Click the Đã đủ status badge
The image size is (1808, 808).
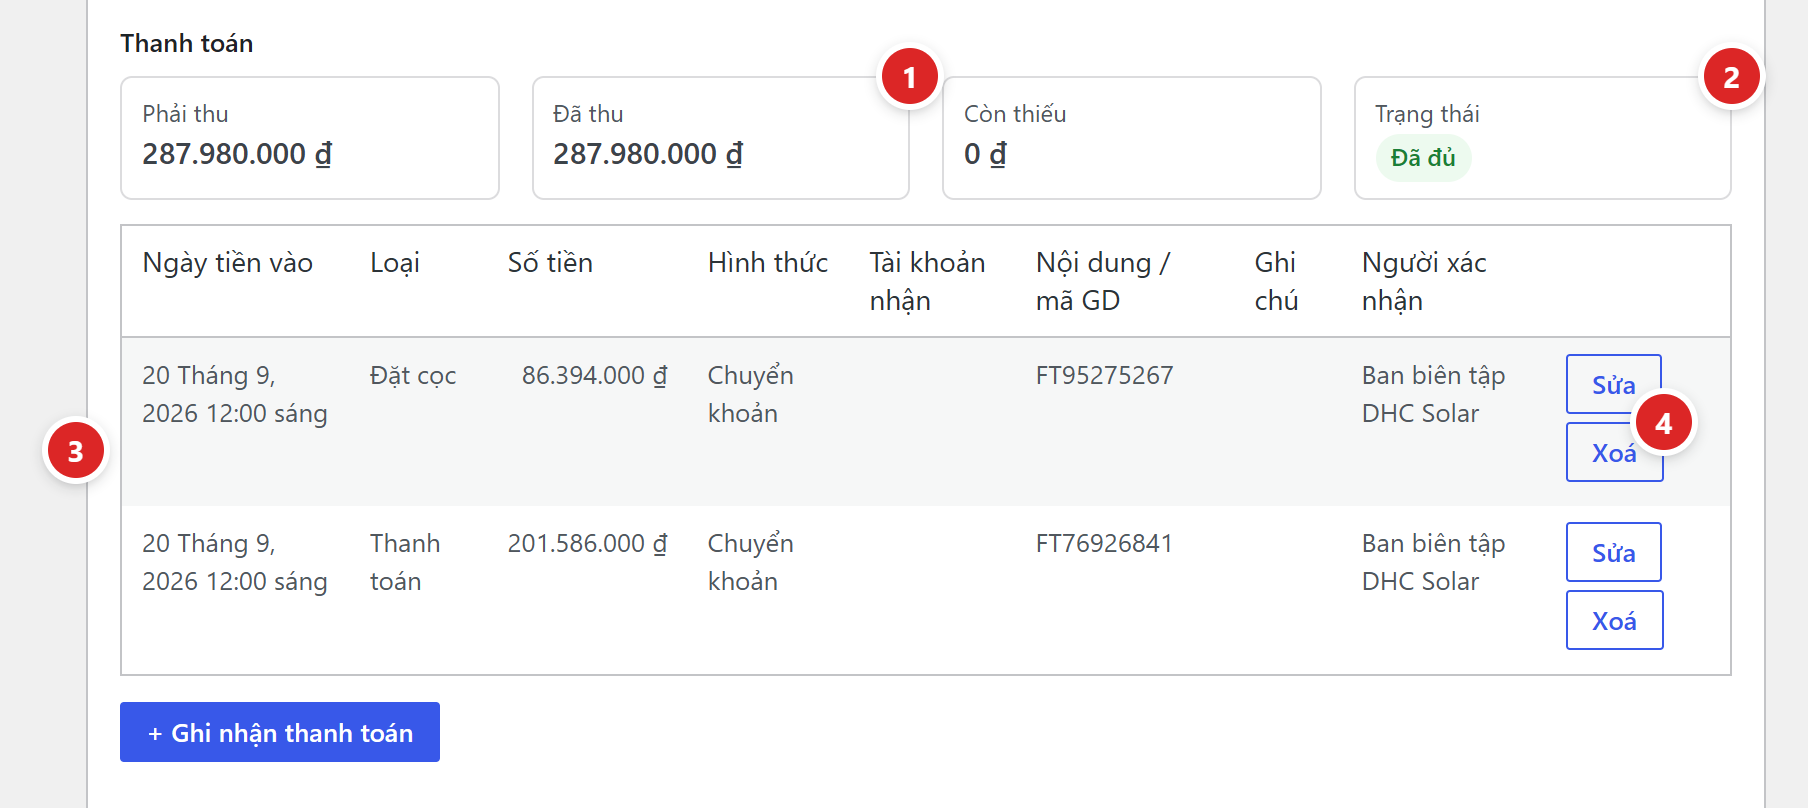[1423, 158]
